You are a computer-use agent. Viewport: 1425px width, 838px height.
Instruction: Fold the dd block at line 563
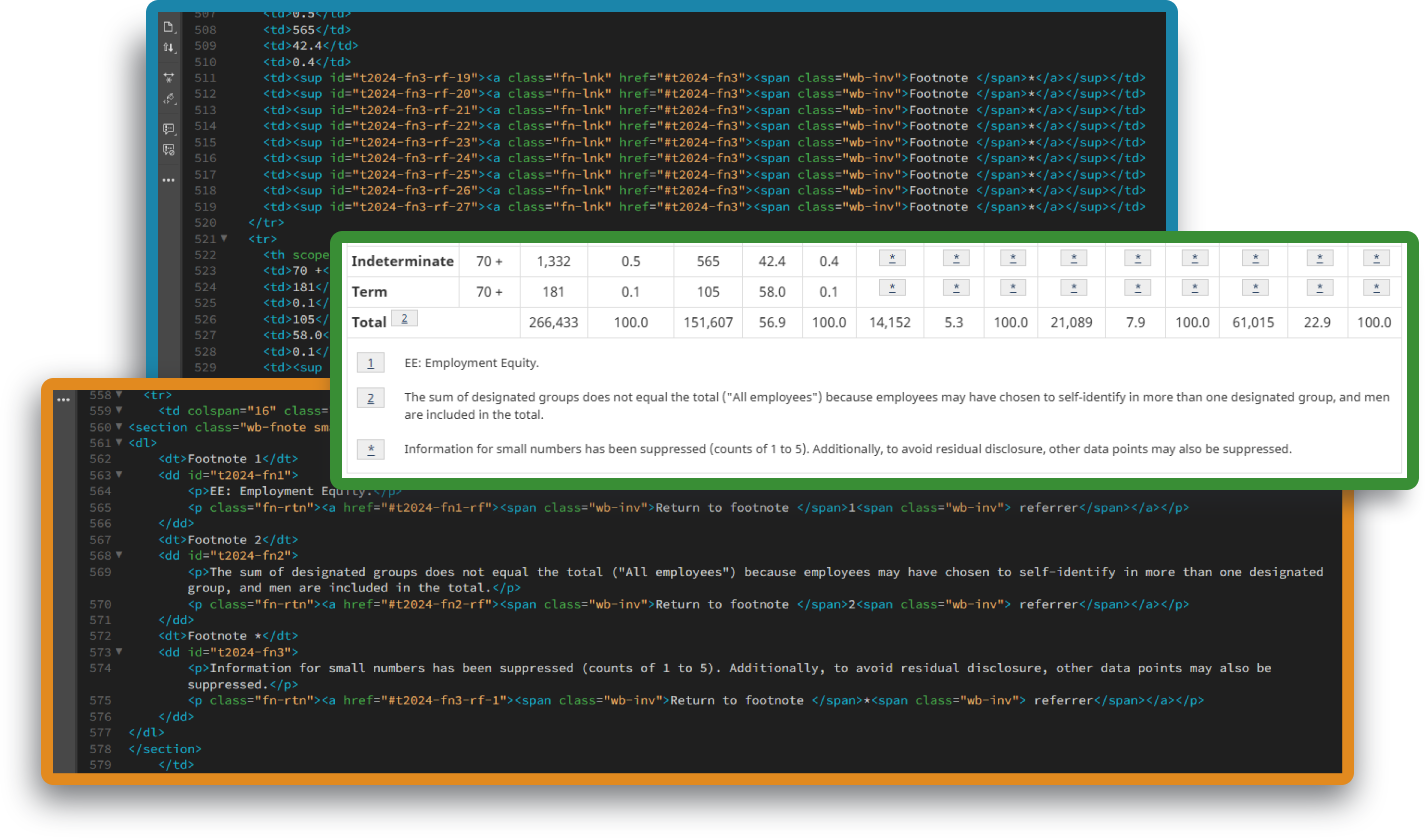pos(119,475)
